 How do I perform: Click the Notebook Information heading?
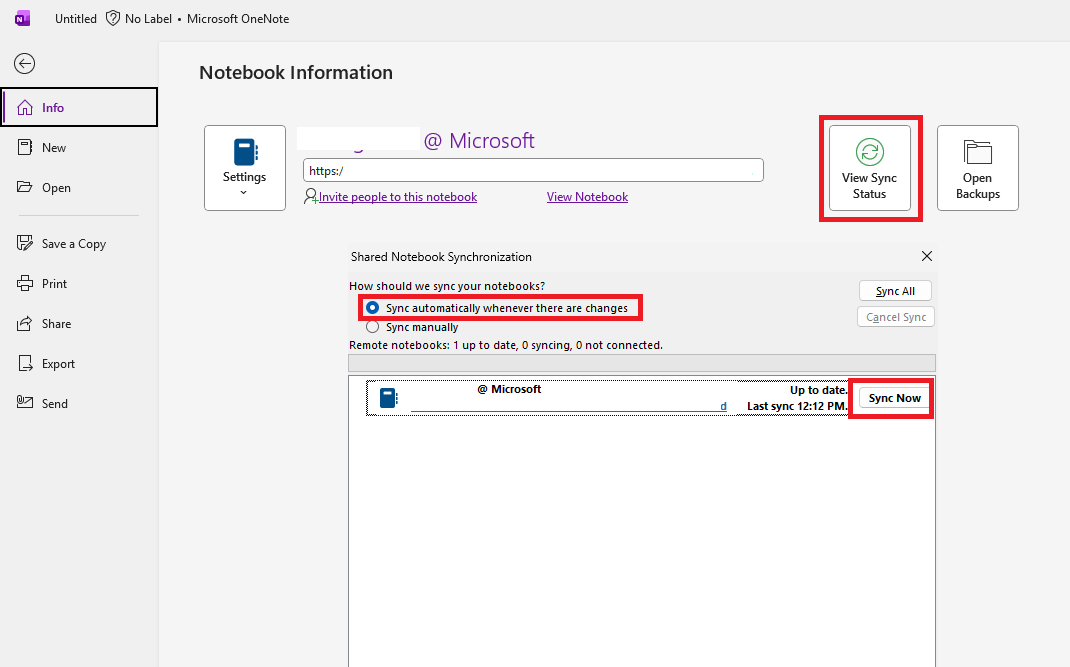click(296, 72)
